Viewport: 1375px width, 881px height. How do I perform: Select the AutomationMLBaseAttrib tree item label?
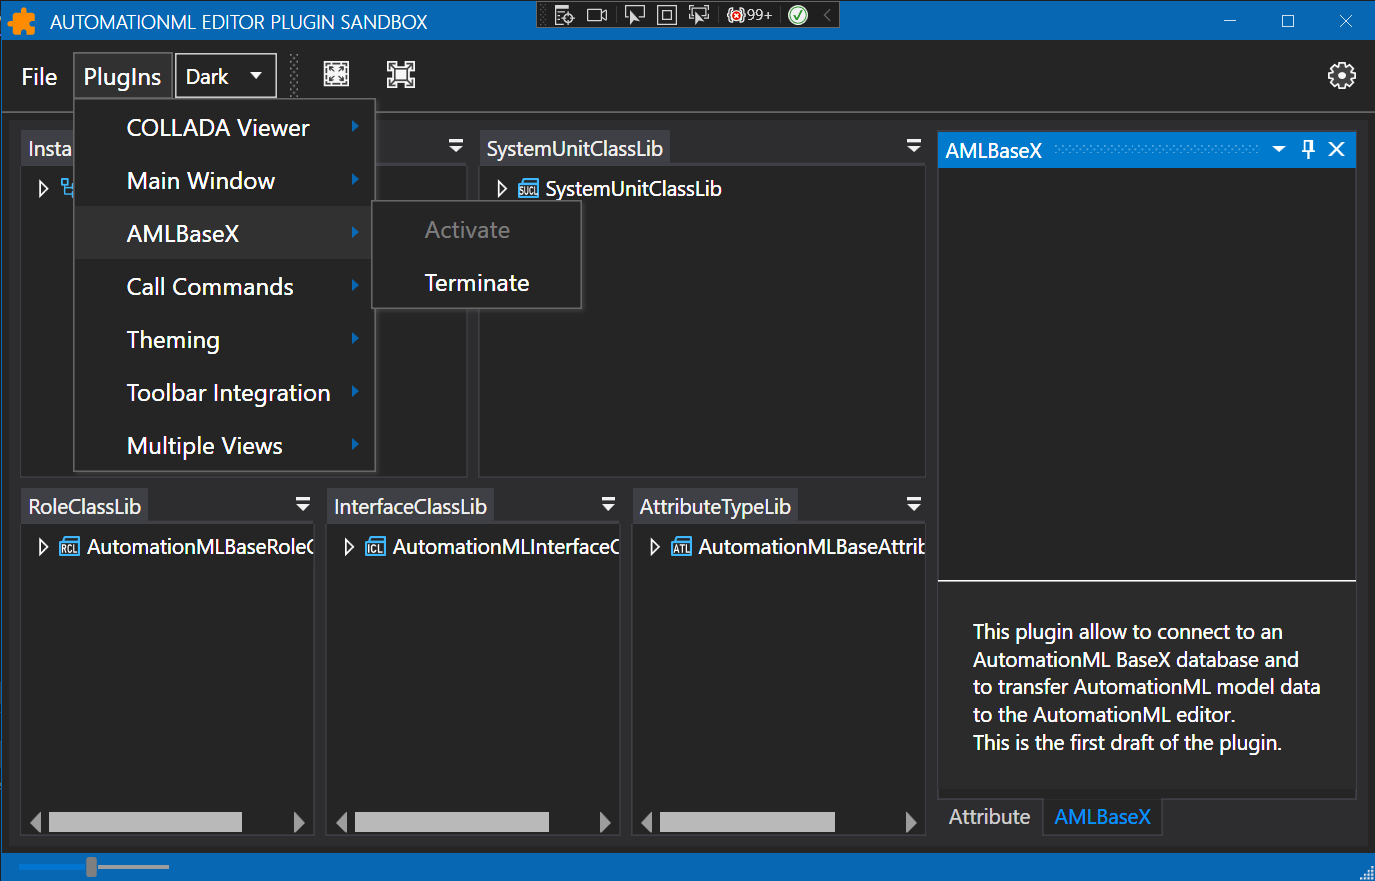[x=811, y=547]
